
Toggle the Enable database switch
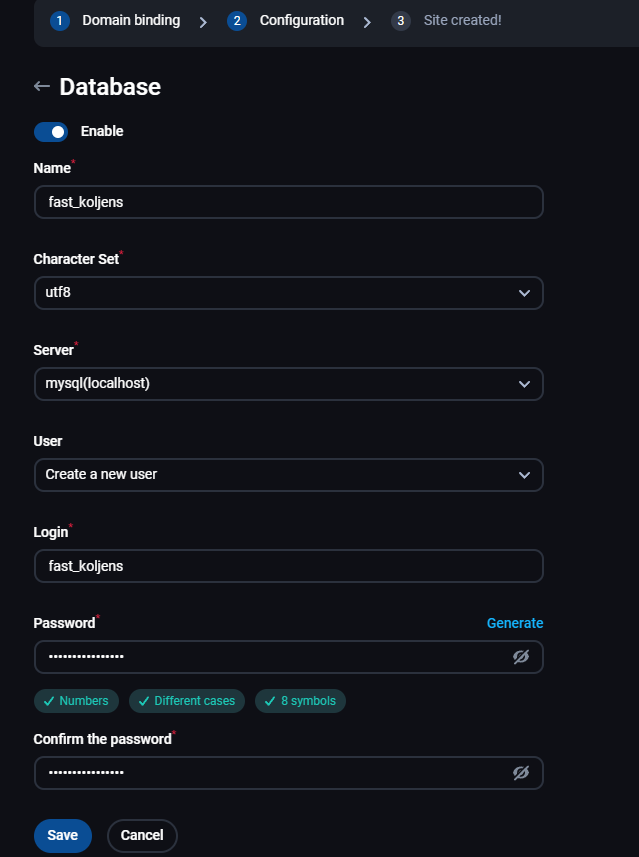pos(51,132)
